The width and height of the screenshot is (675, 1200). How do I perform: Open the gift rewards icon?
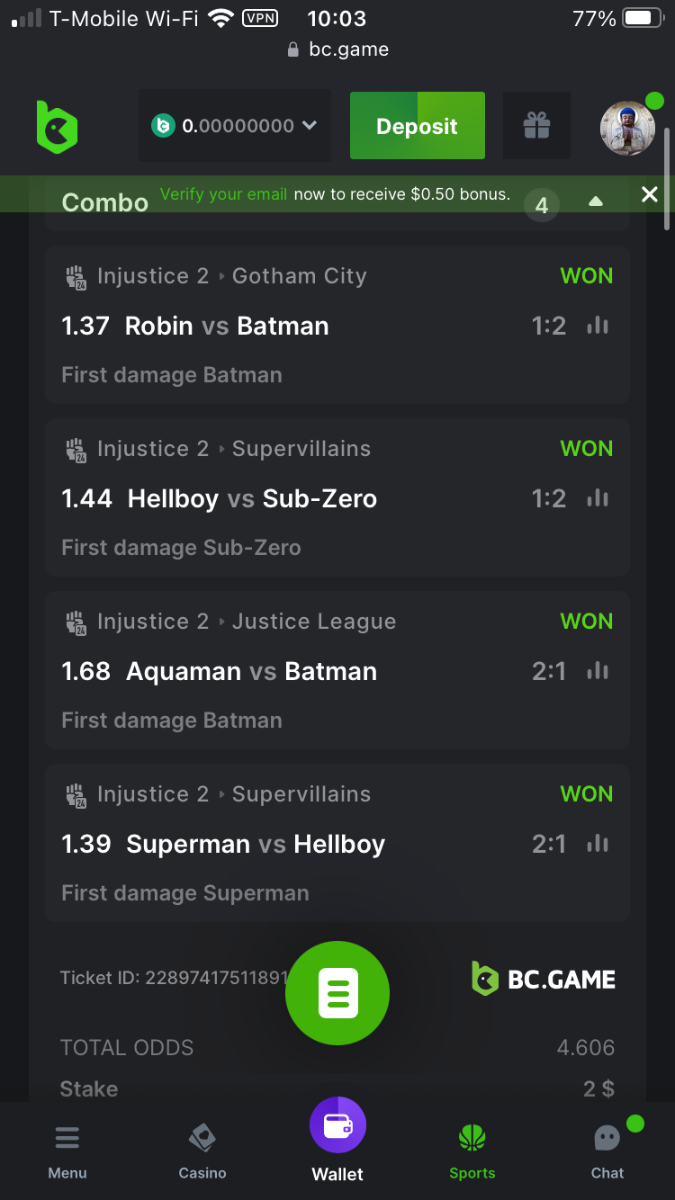pos(537,126)
